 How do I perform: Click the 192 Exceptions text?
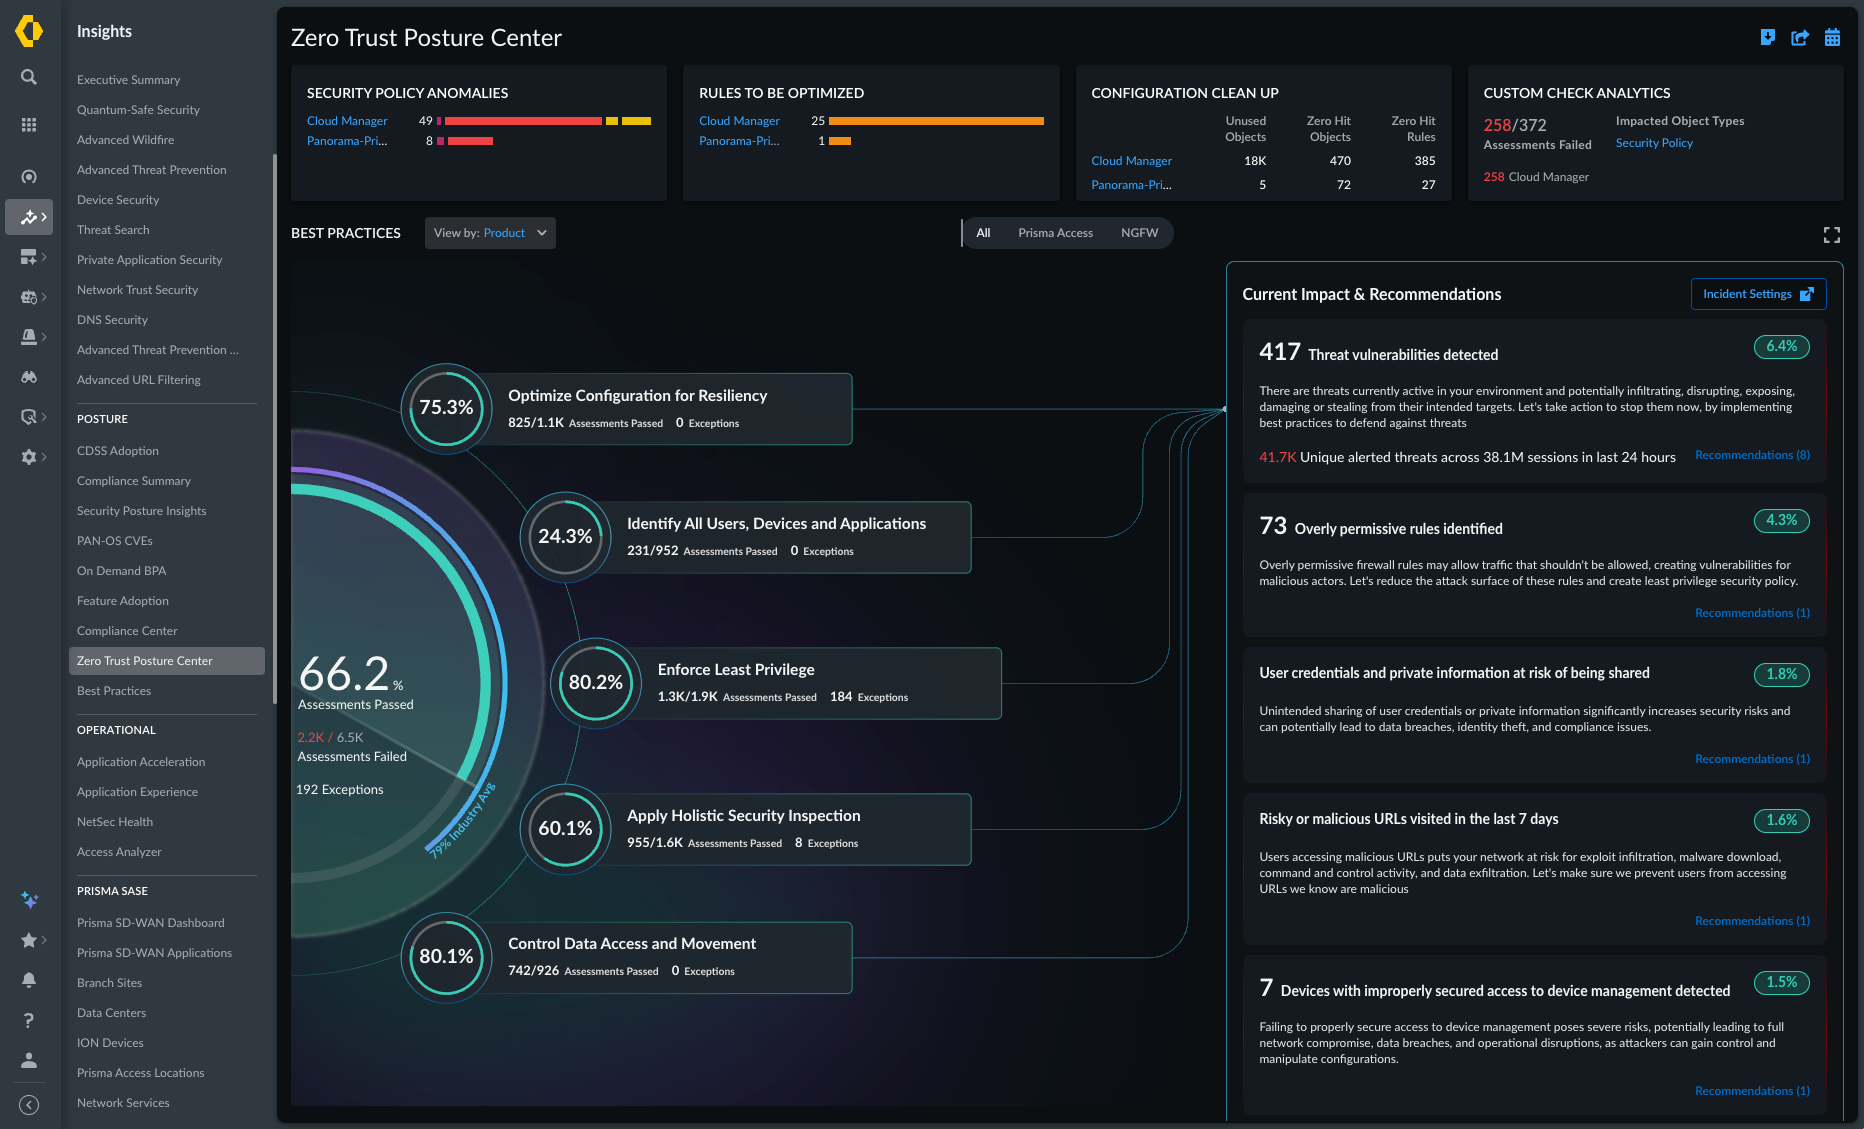tap(340, 790)
